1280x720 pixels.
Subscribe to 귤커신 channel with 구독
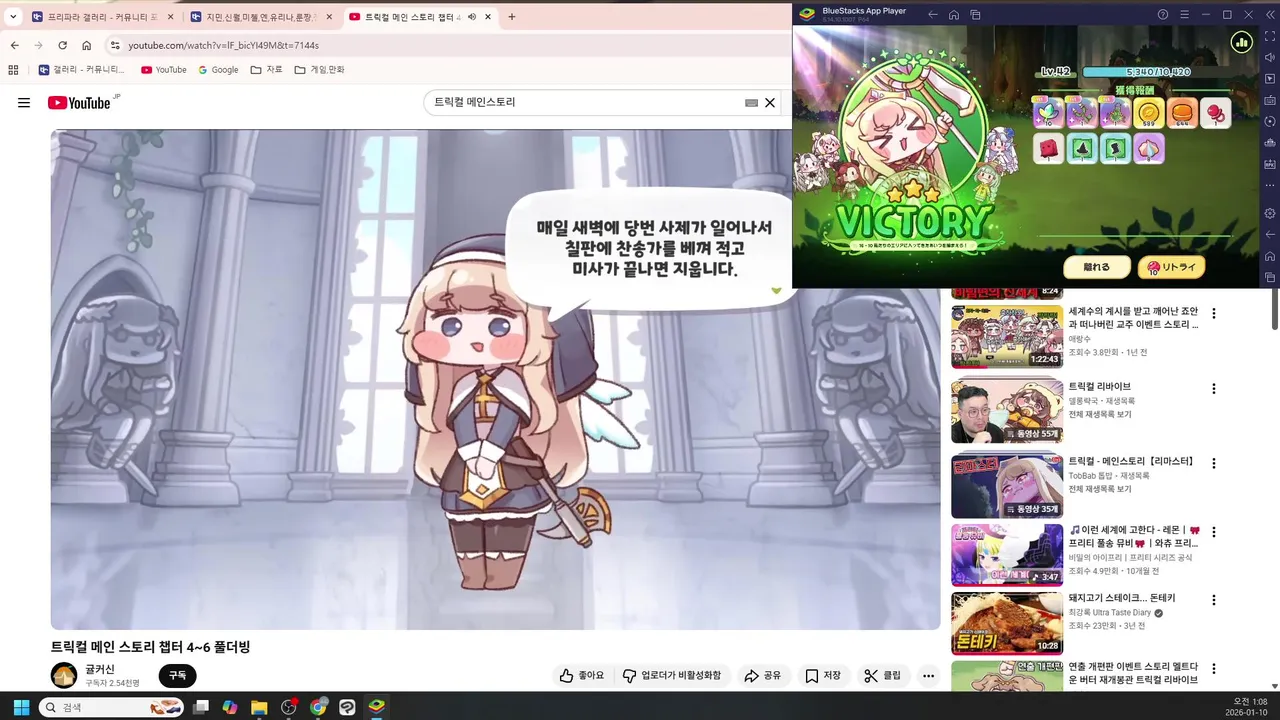(177, 676)
